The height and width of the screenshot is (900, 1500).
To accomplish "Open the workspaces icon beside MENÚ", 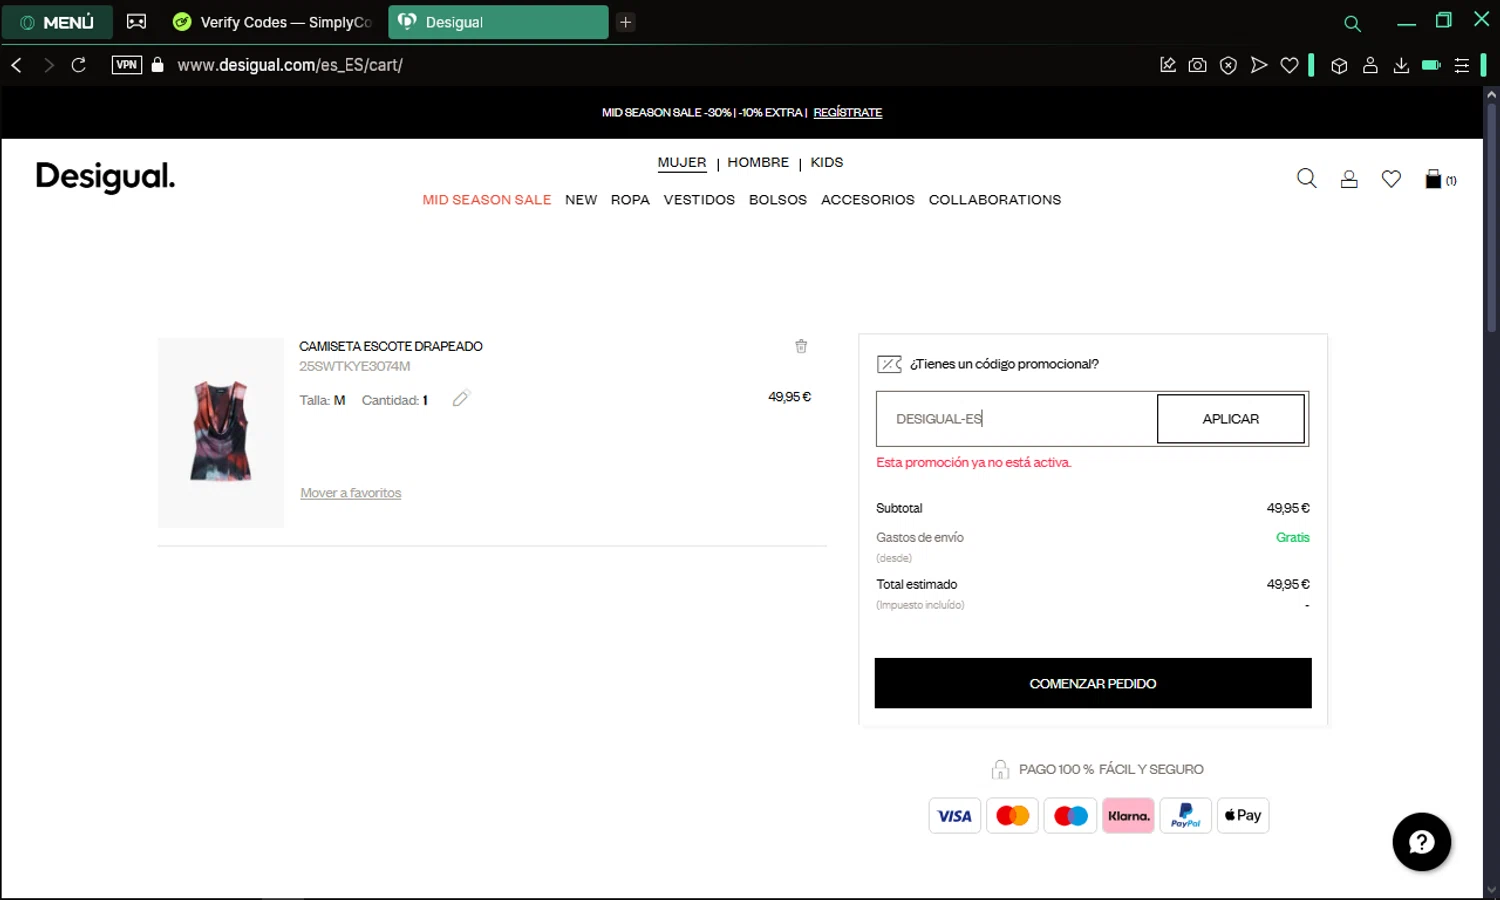I will 137,22.
